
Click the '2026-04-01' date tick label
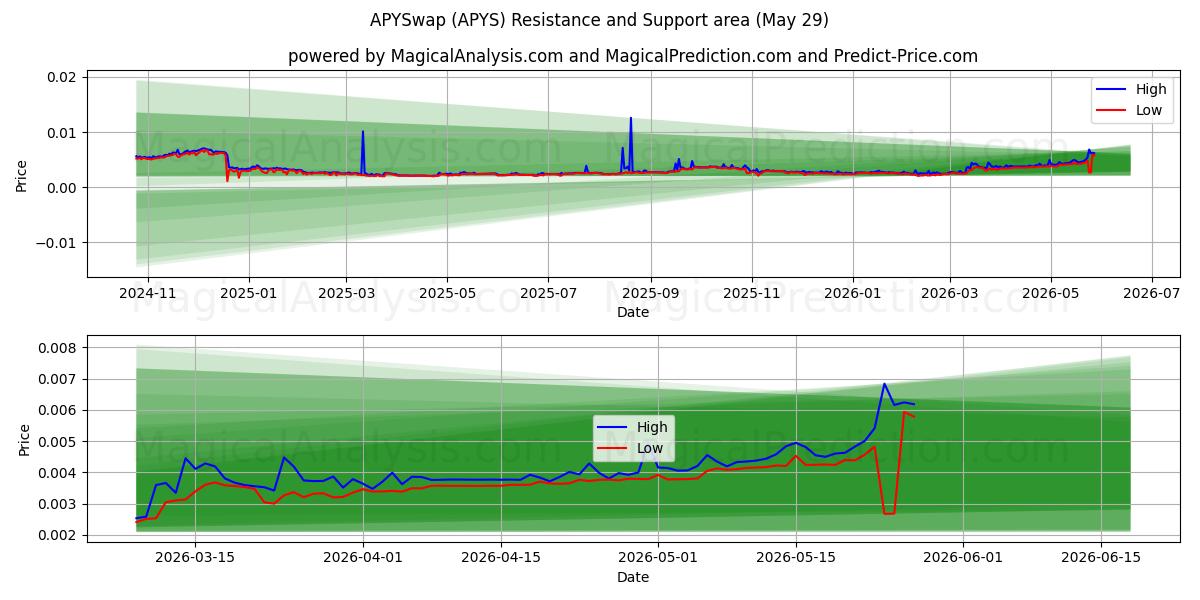pos(364,560)
